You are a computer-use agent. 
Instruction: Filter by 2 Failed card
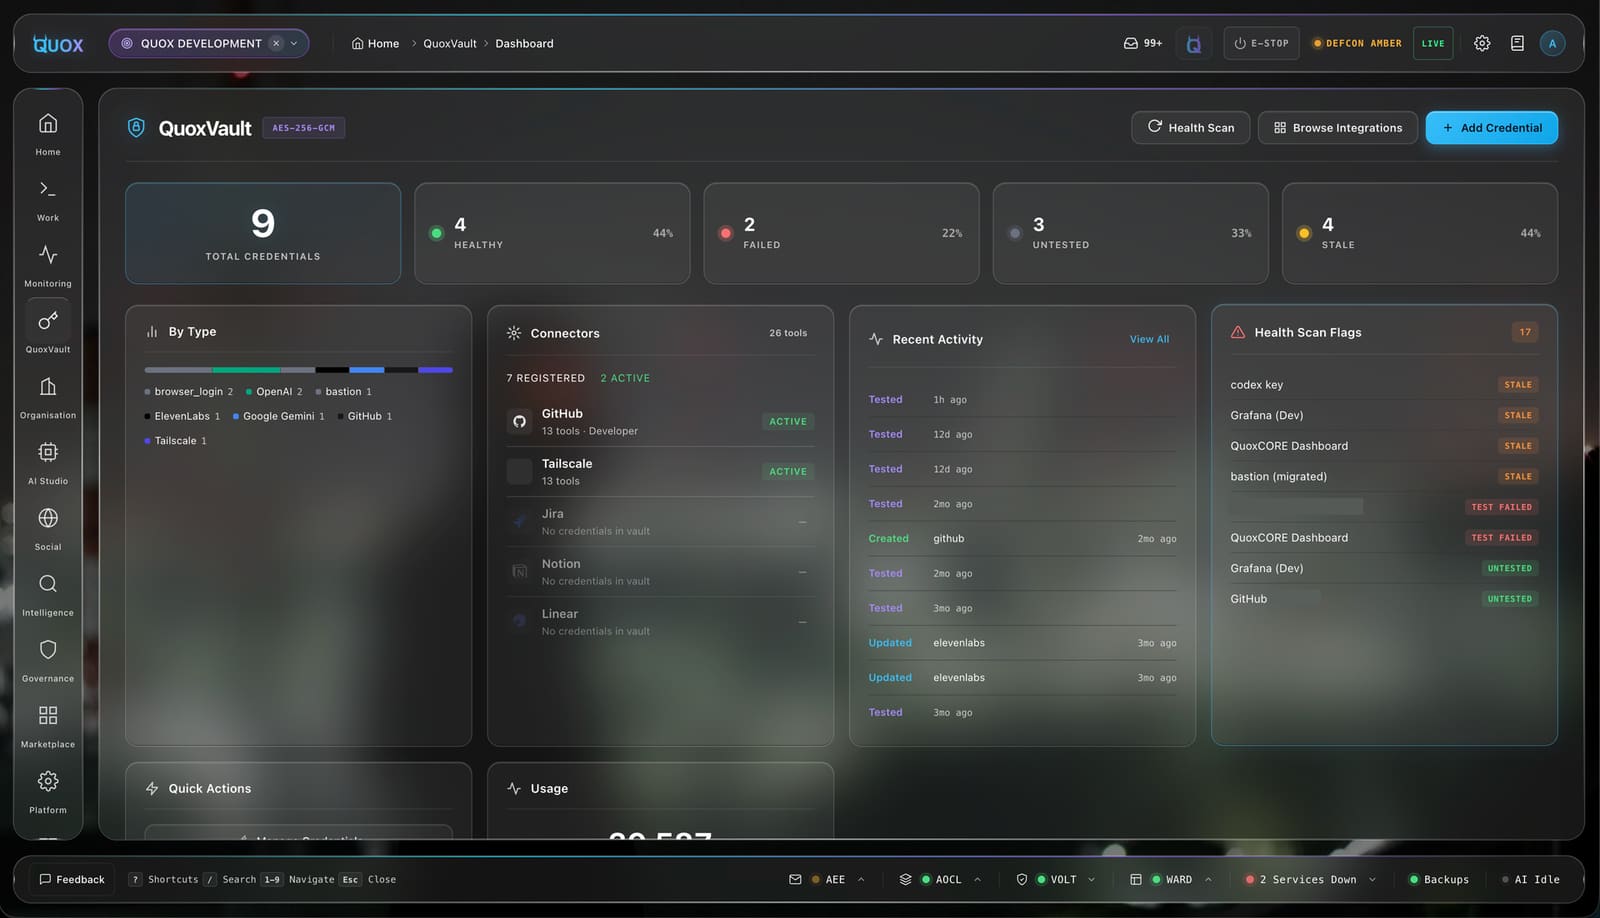841,233
